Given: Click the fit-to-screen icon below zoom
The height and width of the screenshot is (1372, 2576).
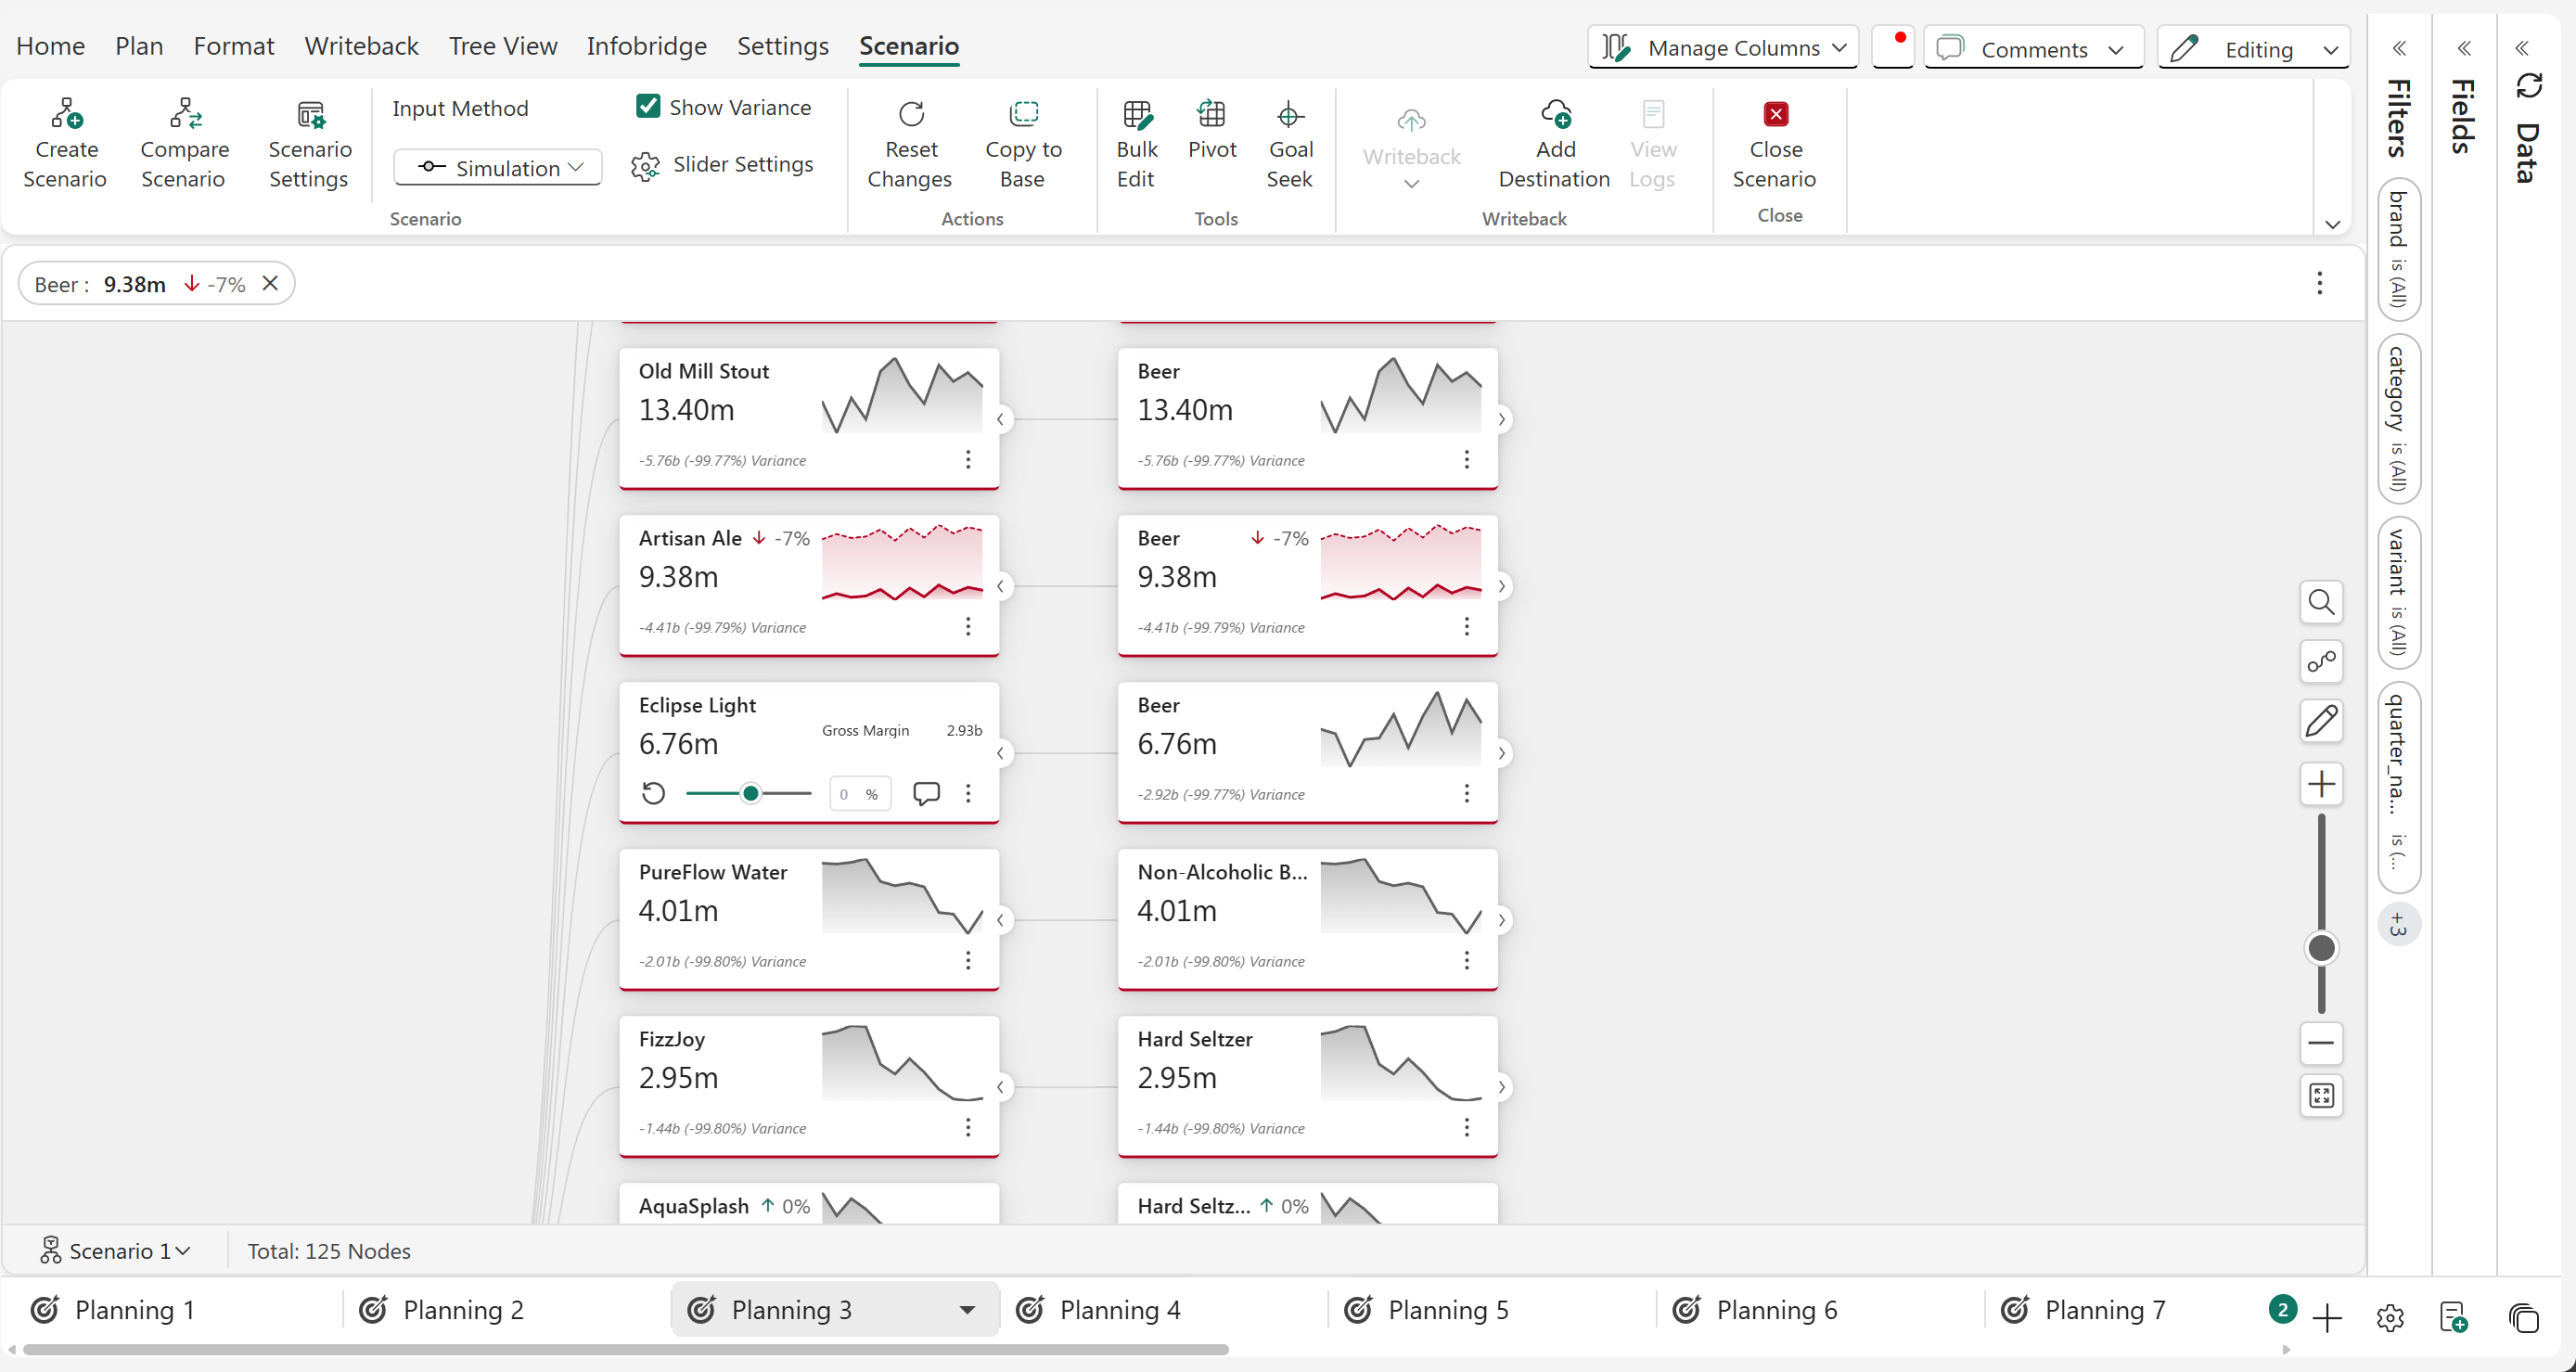Looking at the screenshot, I should [x=2320, y=1095].
